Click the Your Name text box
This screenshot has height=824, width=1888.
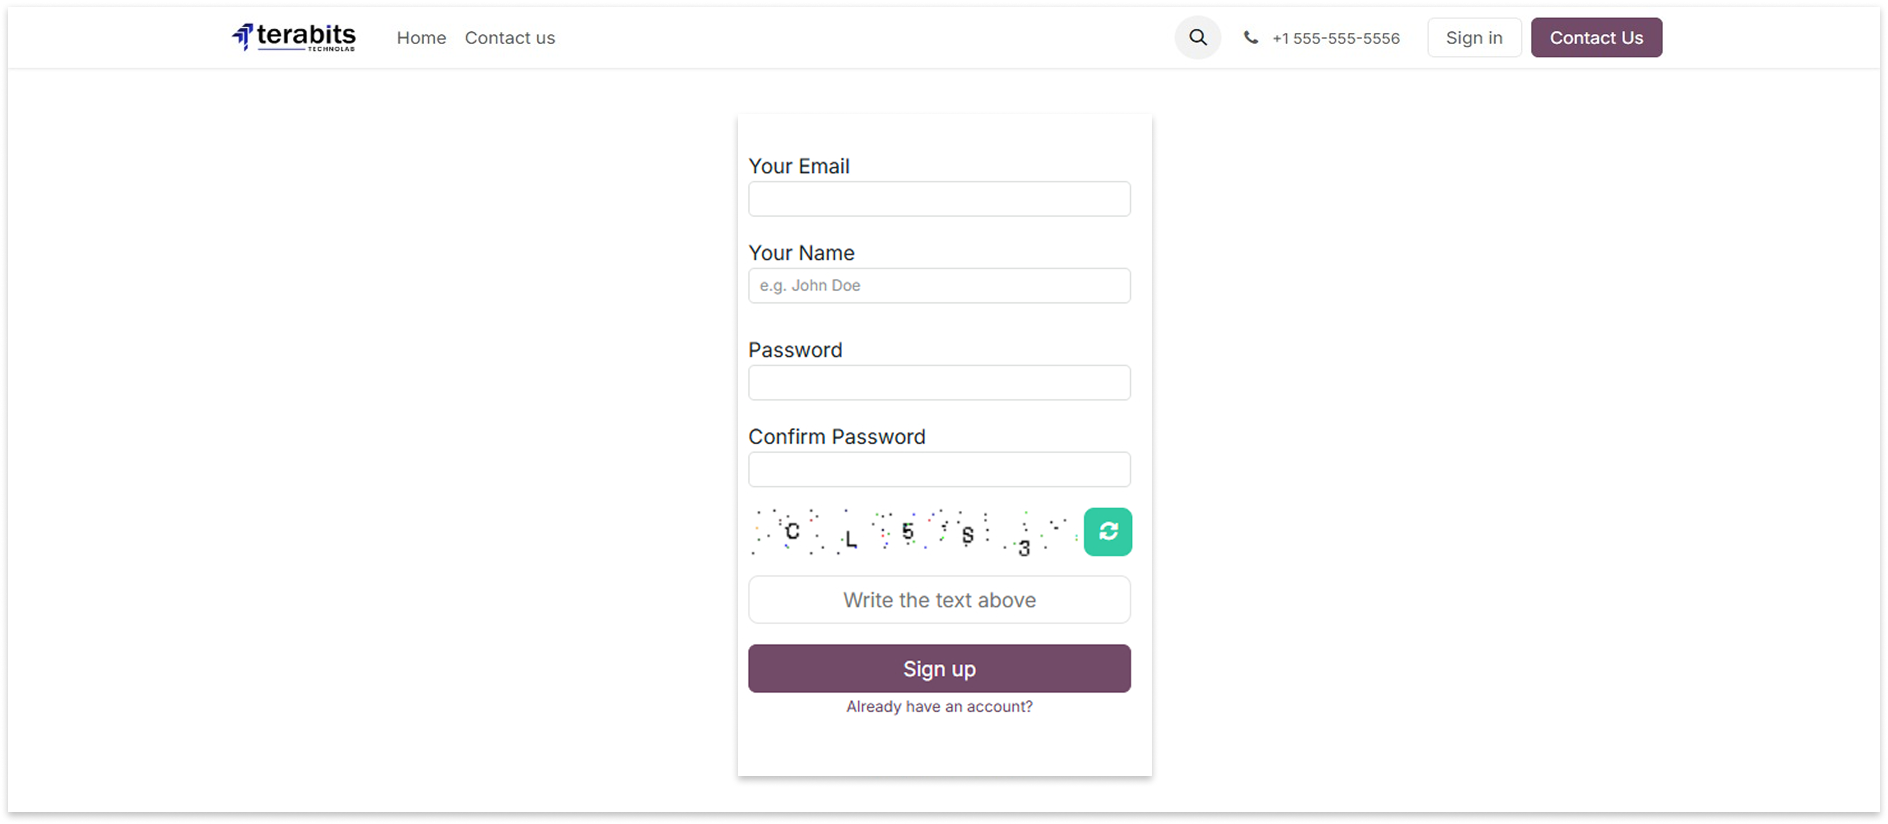click(x=939, y=286)
